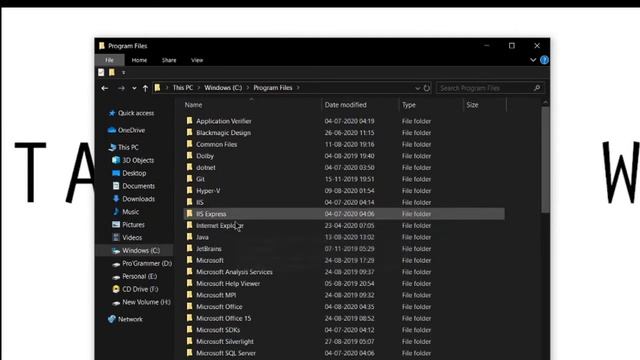Select the Microsoft Analysis Services folder
The height and width of the screenshot is (360, 640).
click(234, 272)
